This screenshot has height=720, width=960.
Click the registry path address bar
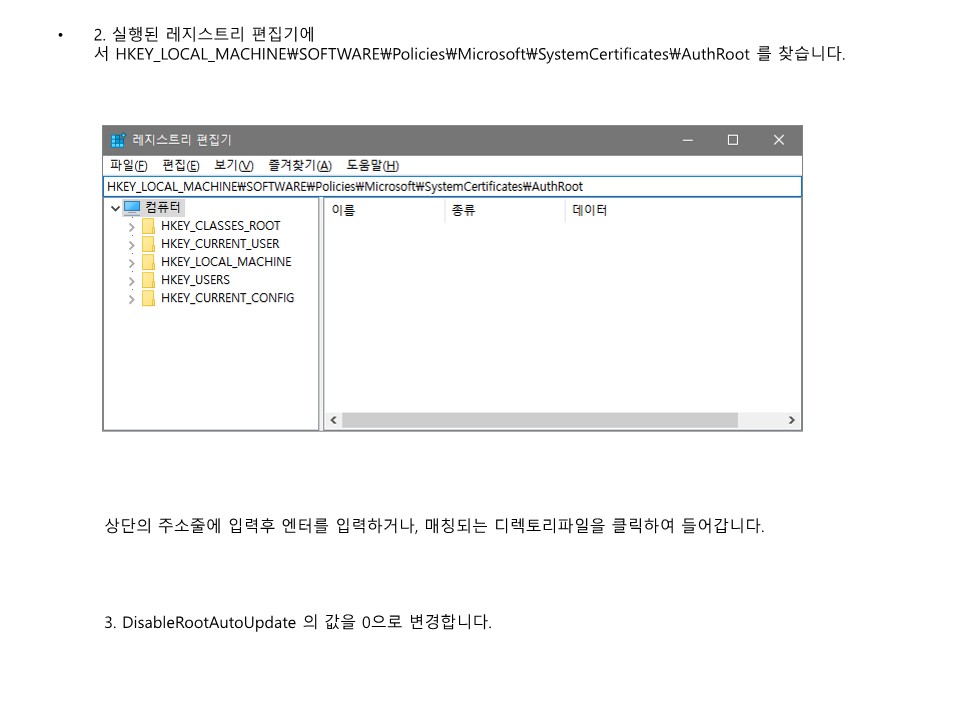[x=452, y=187]
